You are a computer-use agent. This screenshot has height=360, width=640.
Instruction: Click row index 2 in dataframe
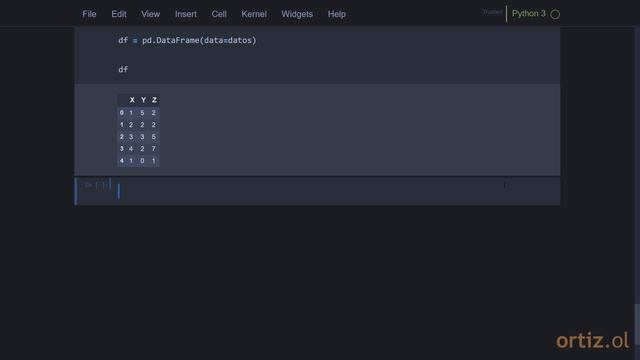click(x=122, y=137)
